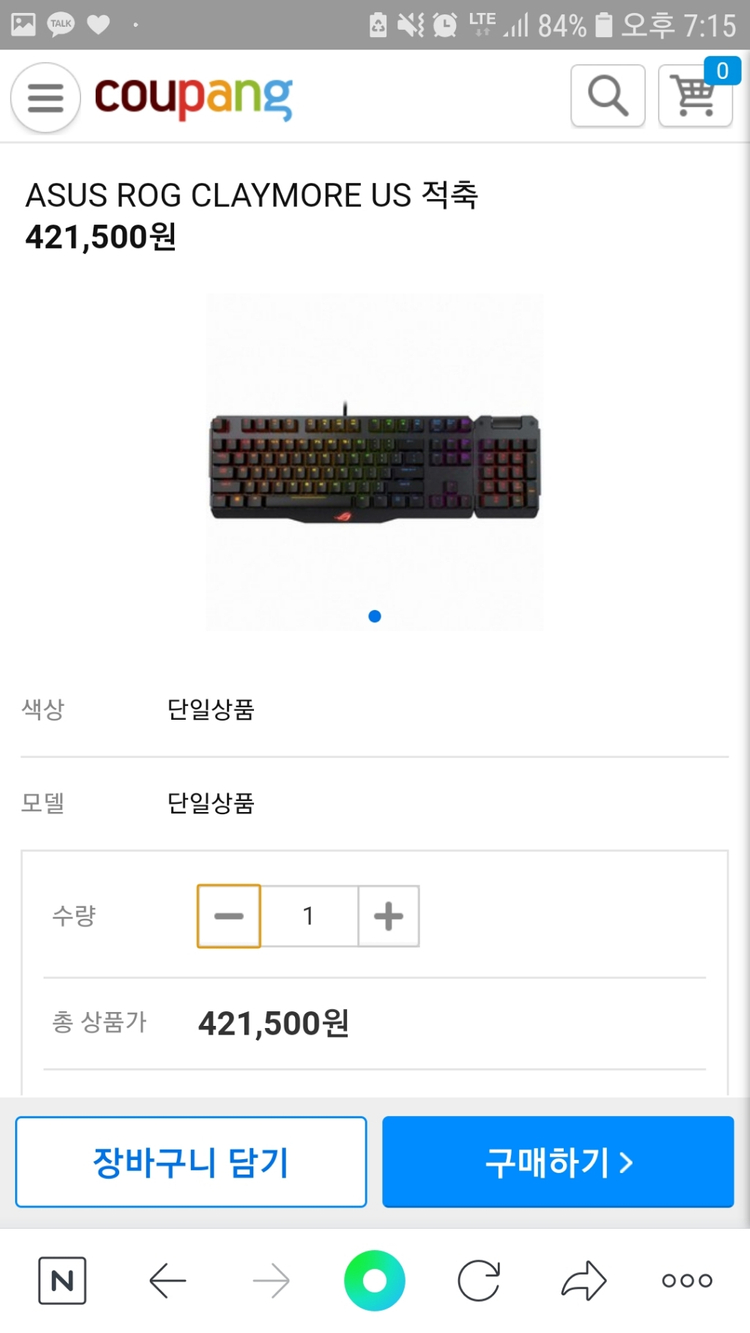Tap the search magnifier icon
The height and width of the screenshot is (1333, 750).
[607, 96]
